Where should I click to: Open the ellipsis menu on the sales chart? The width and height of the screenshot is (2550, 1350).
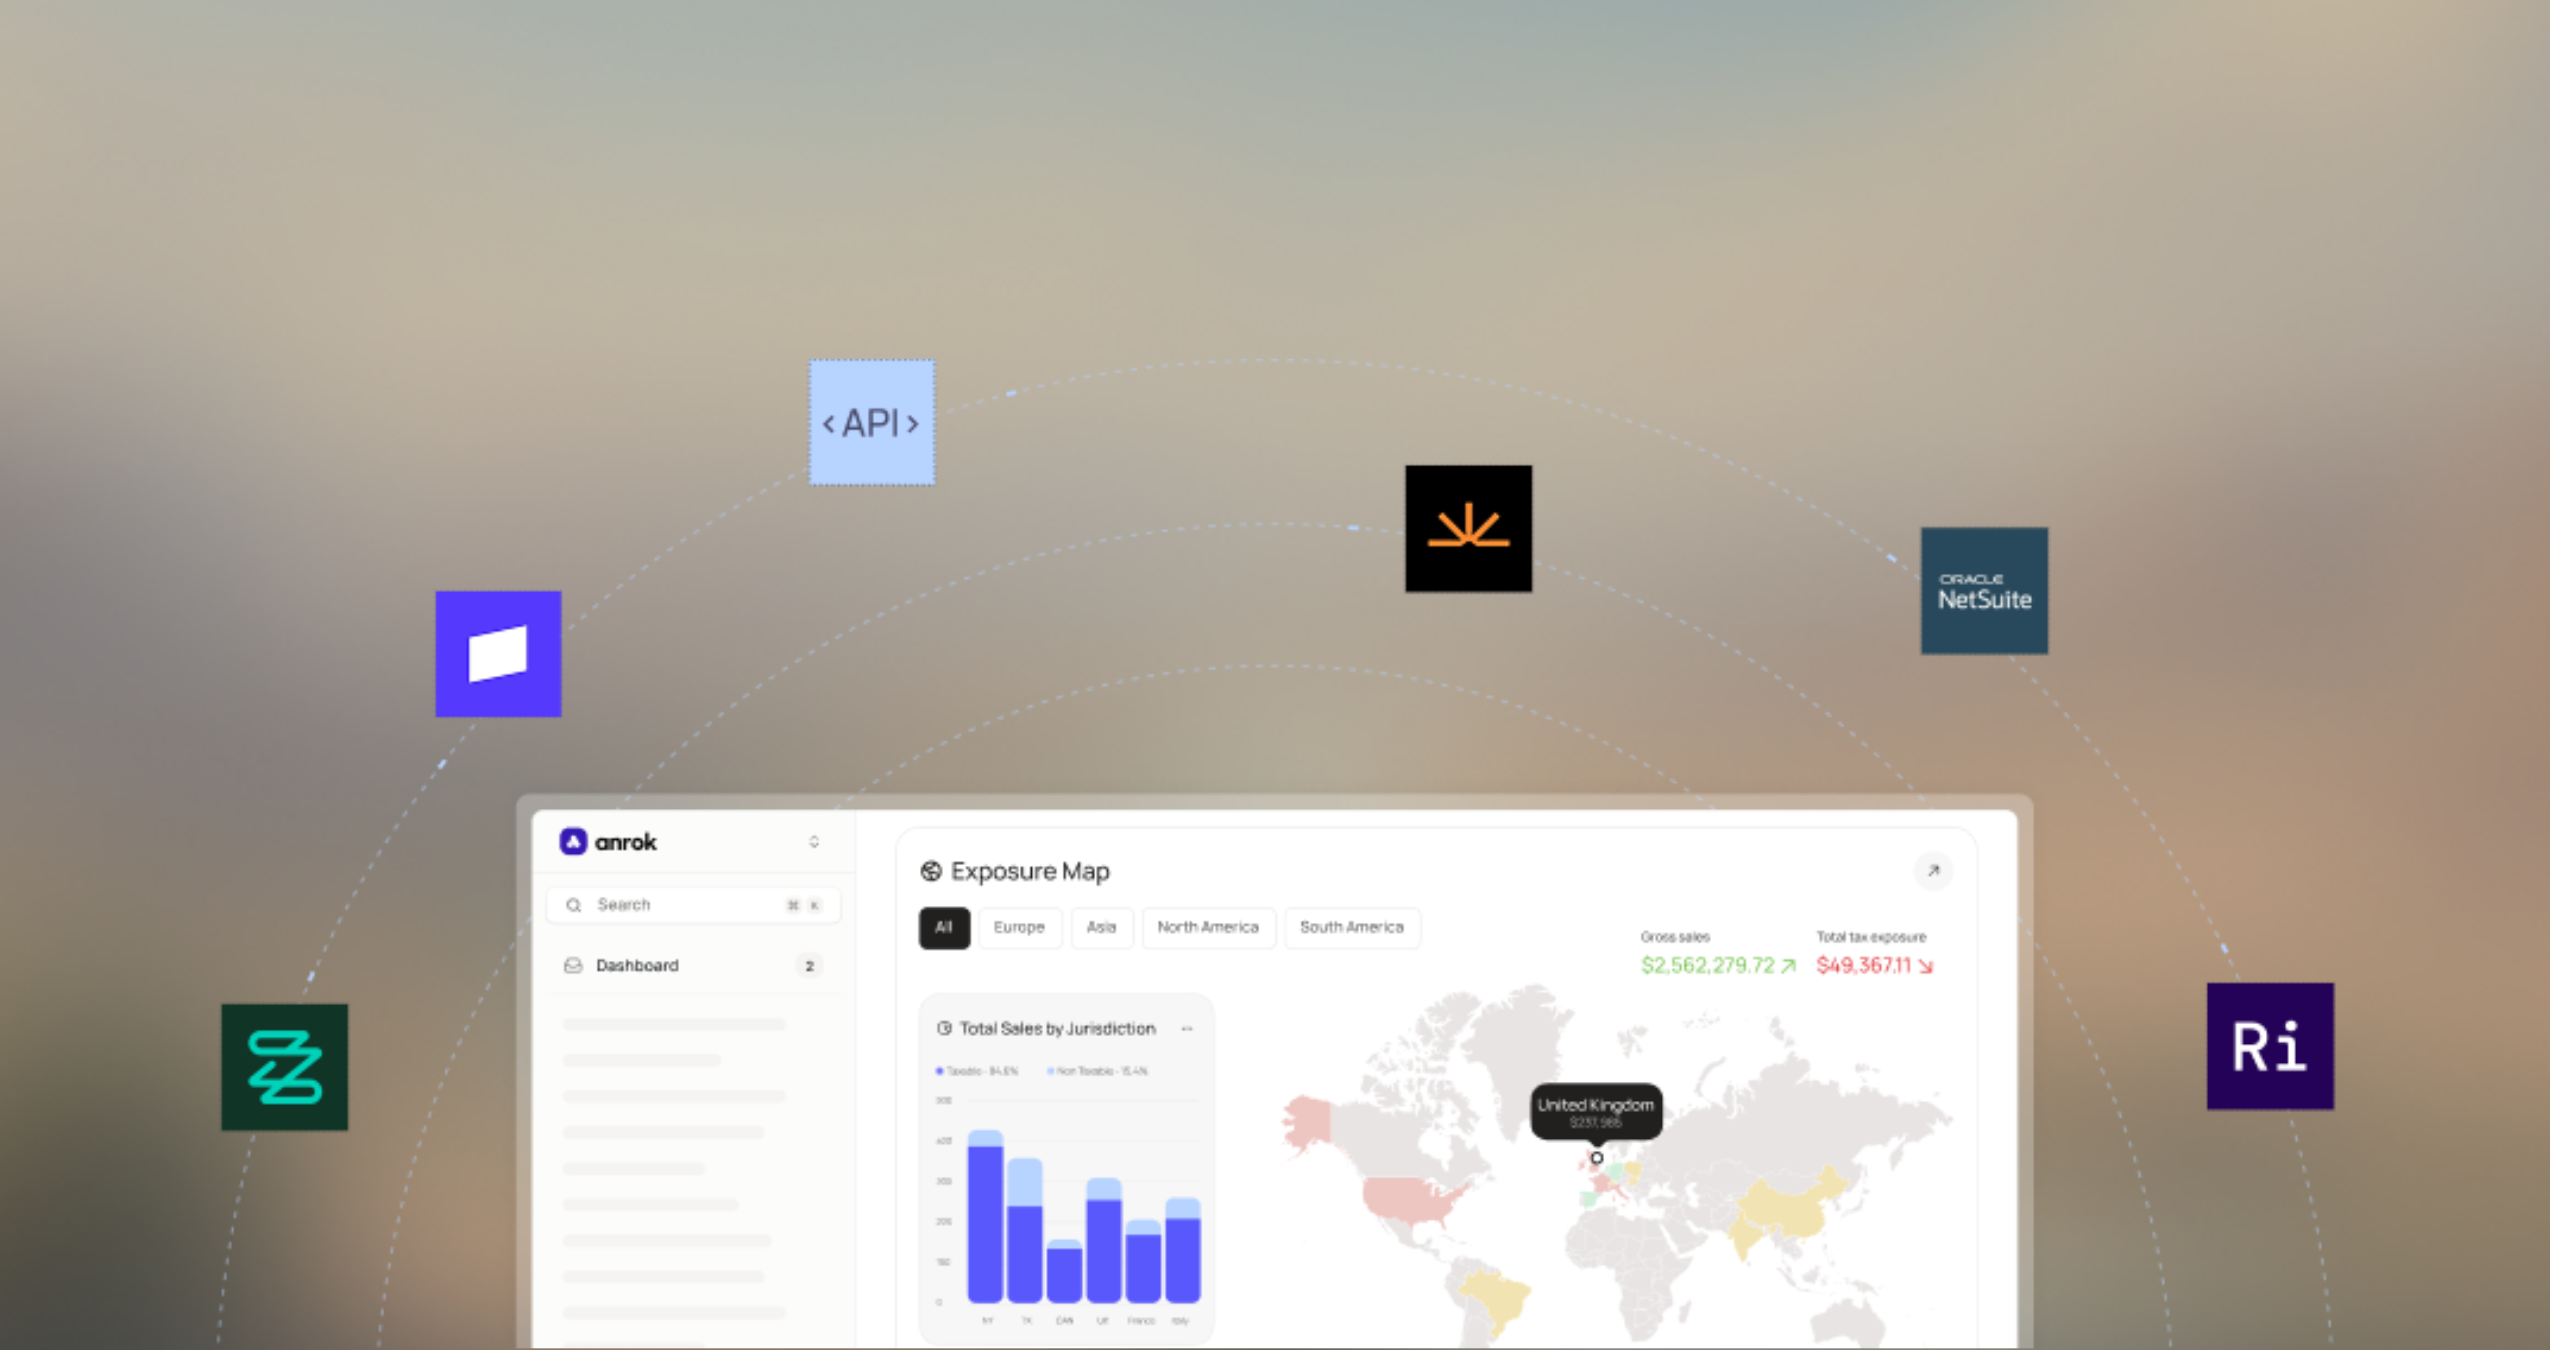point(1187,1028)
